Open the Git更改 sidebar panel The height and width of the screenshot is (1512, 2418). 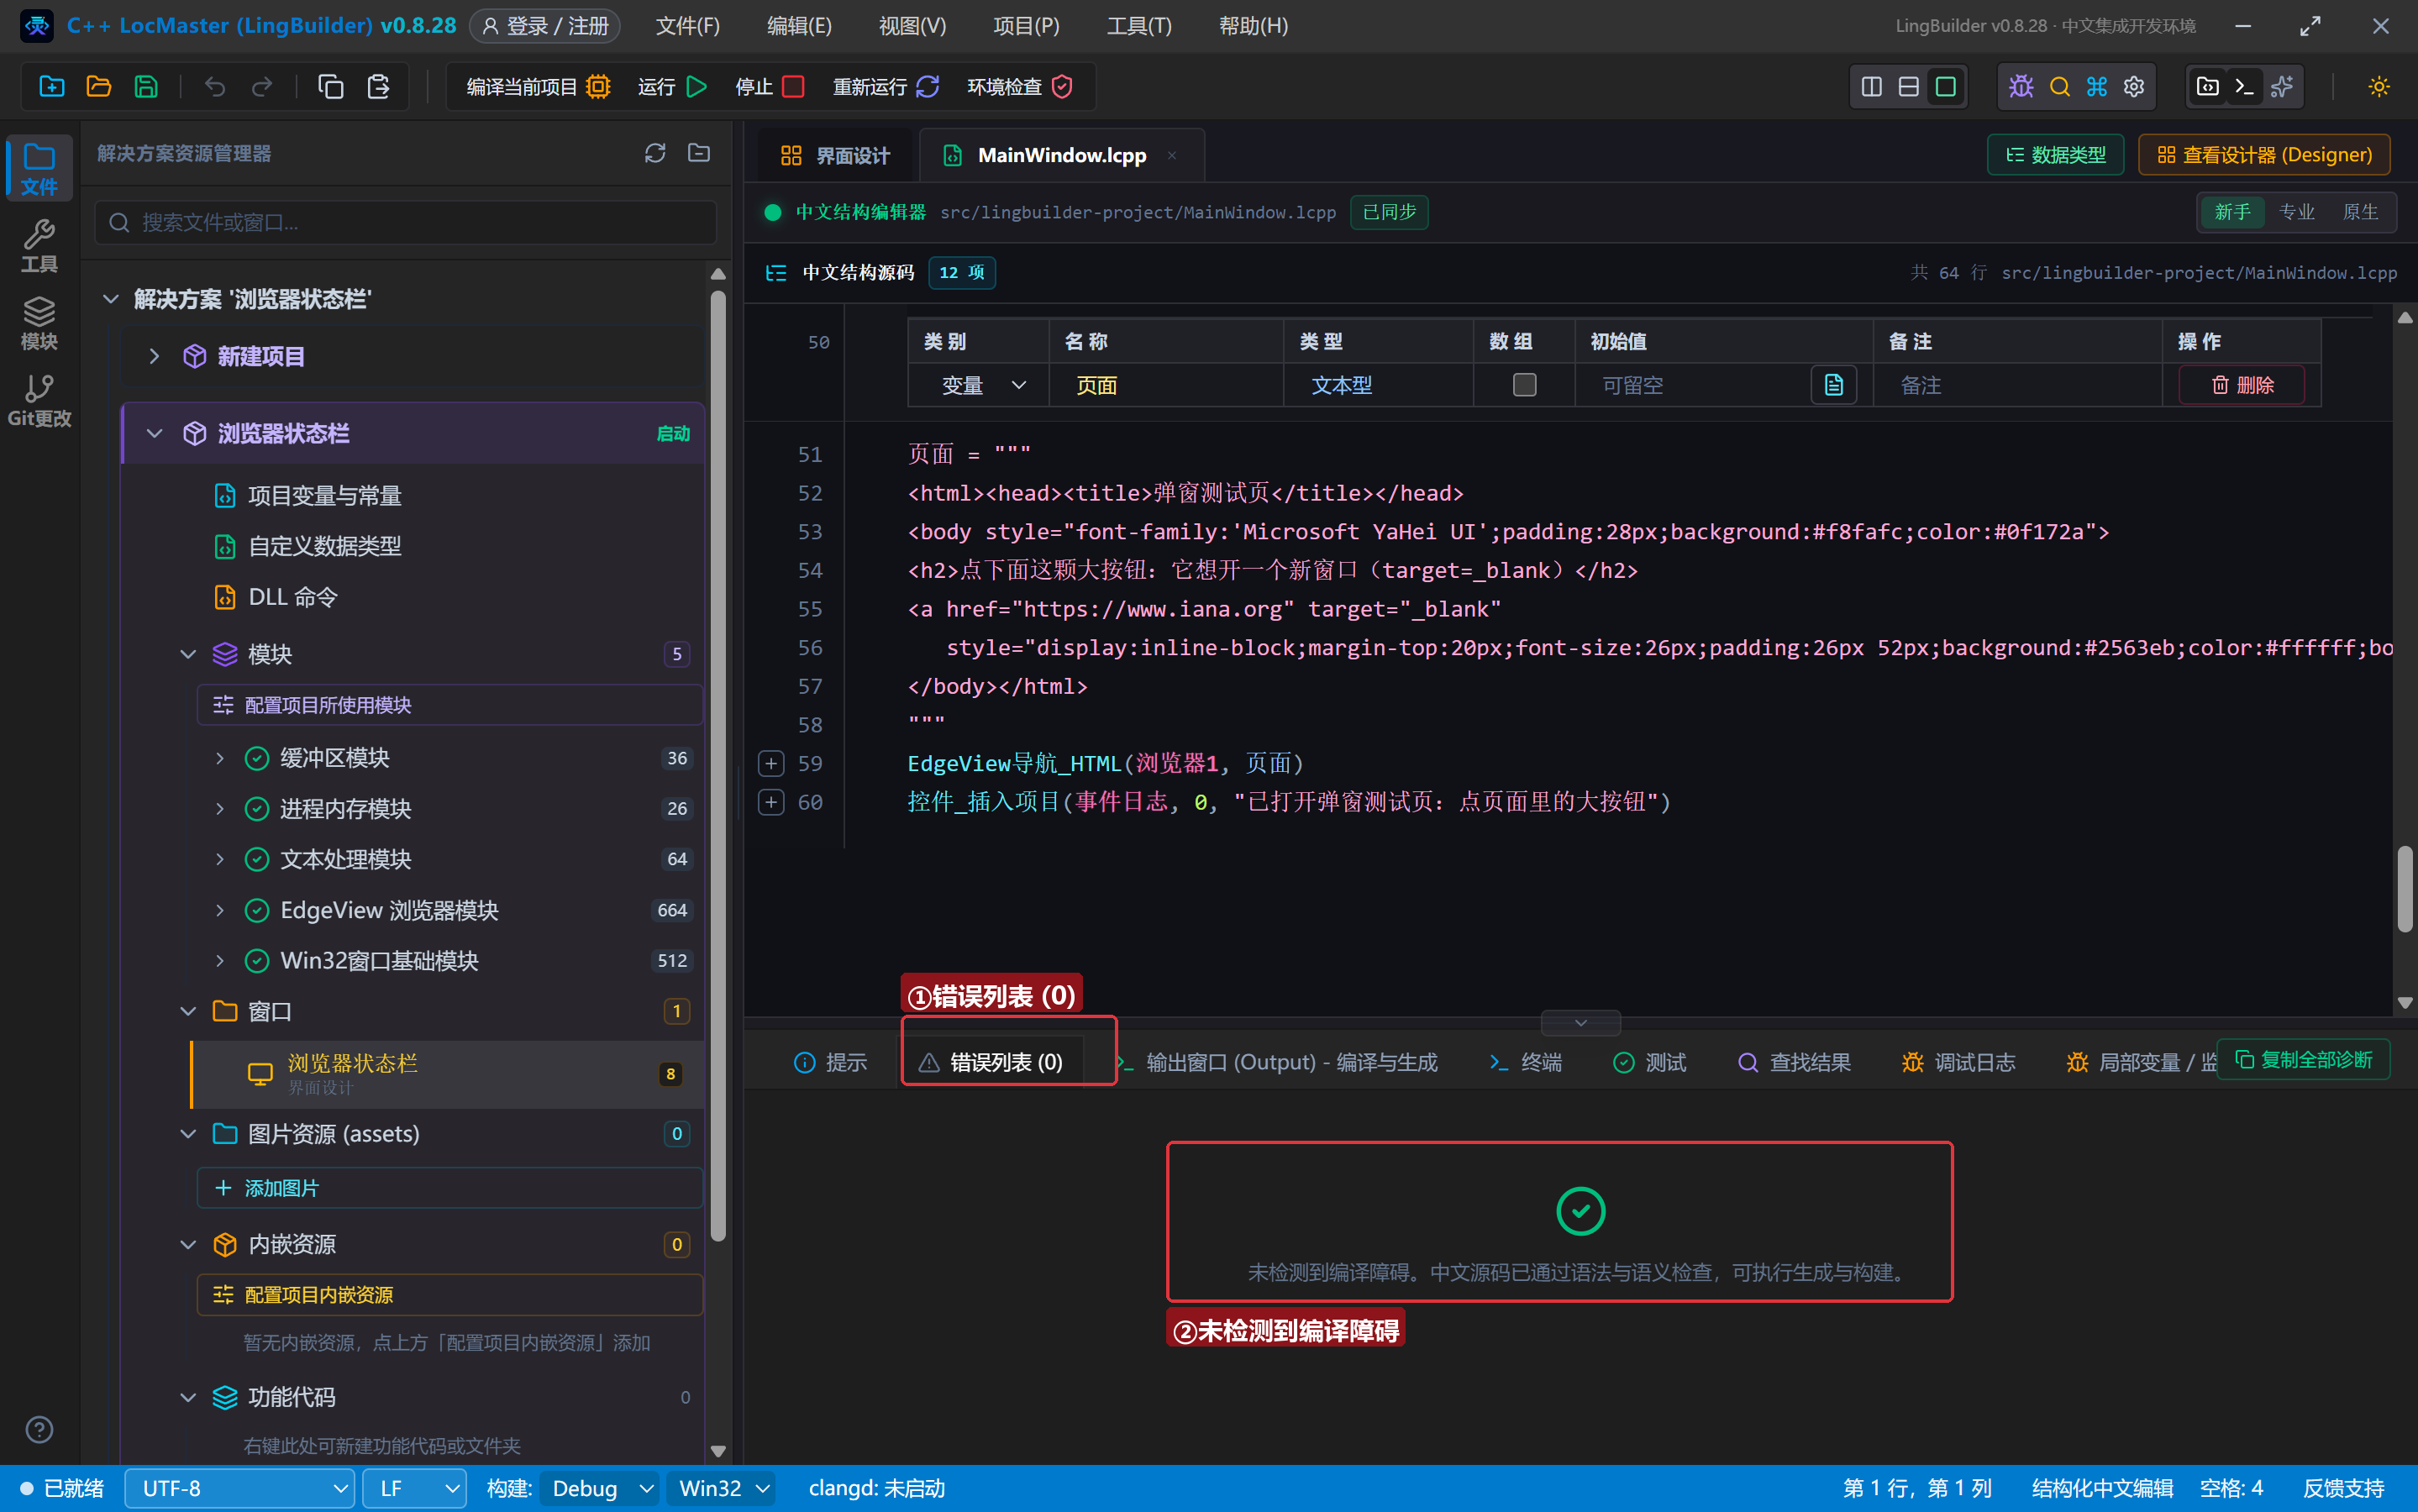click(39, 401)
